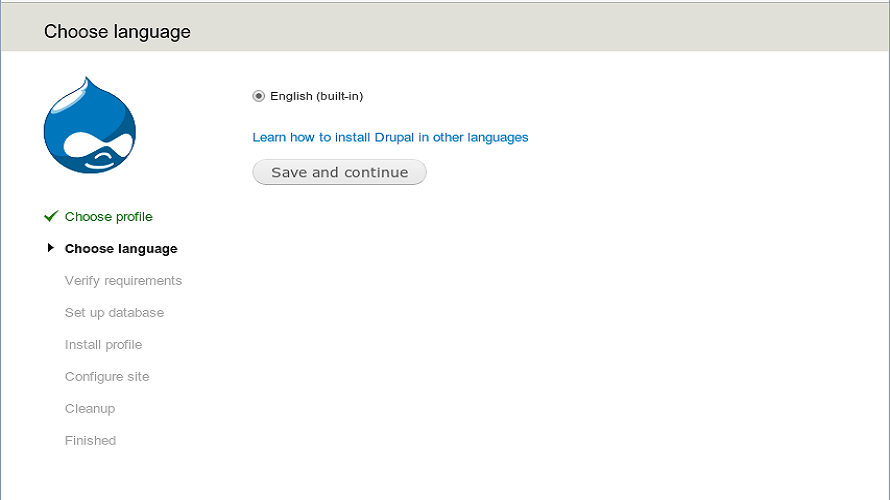Screen dimensions: 890x500
Task: Click the word Drupal in the help link
Action: coord(395,137)
